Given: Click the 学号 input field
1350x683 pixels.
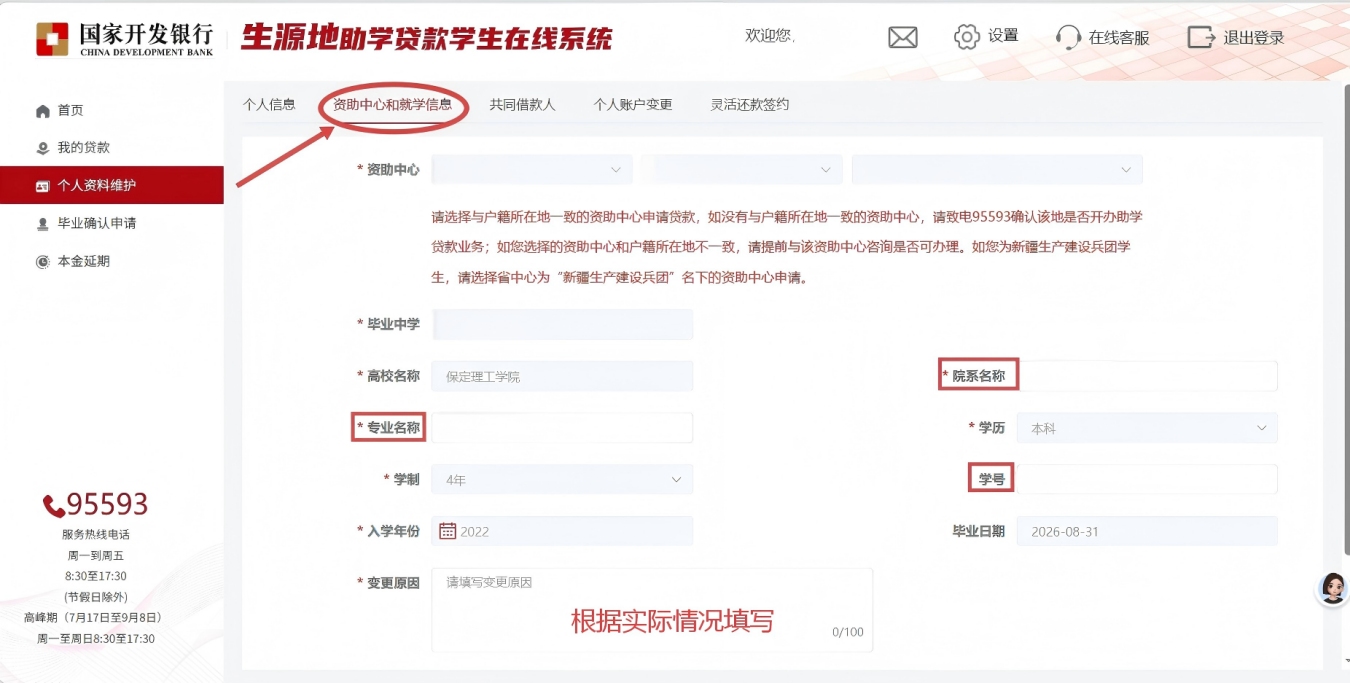Looking at the screenshot, I should (x=1147, y=480).
